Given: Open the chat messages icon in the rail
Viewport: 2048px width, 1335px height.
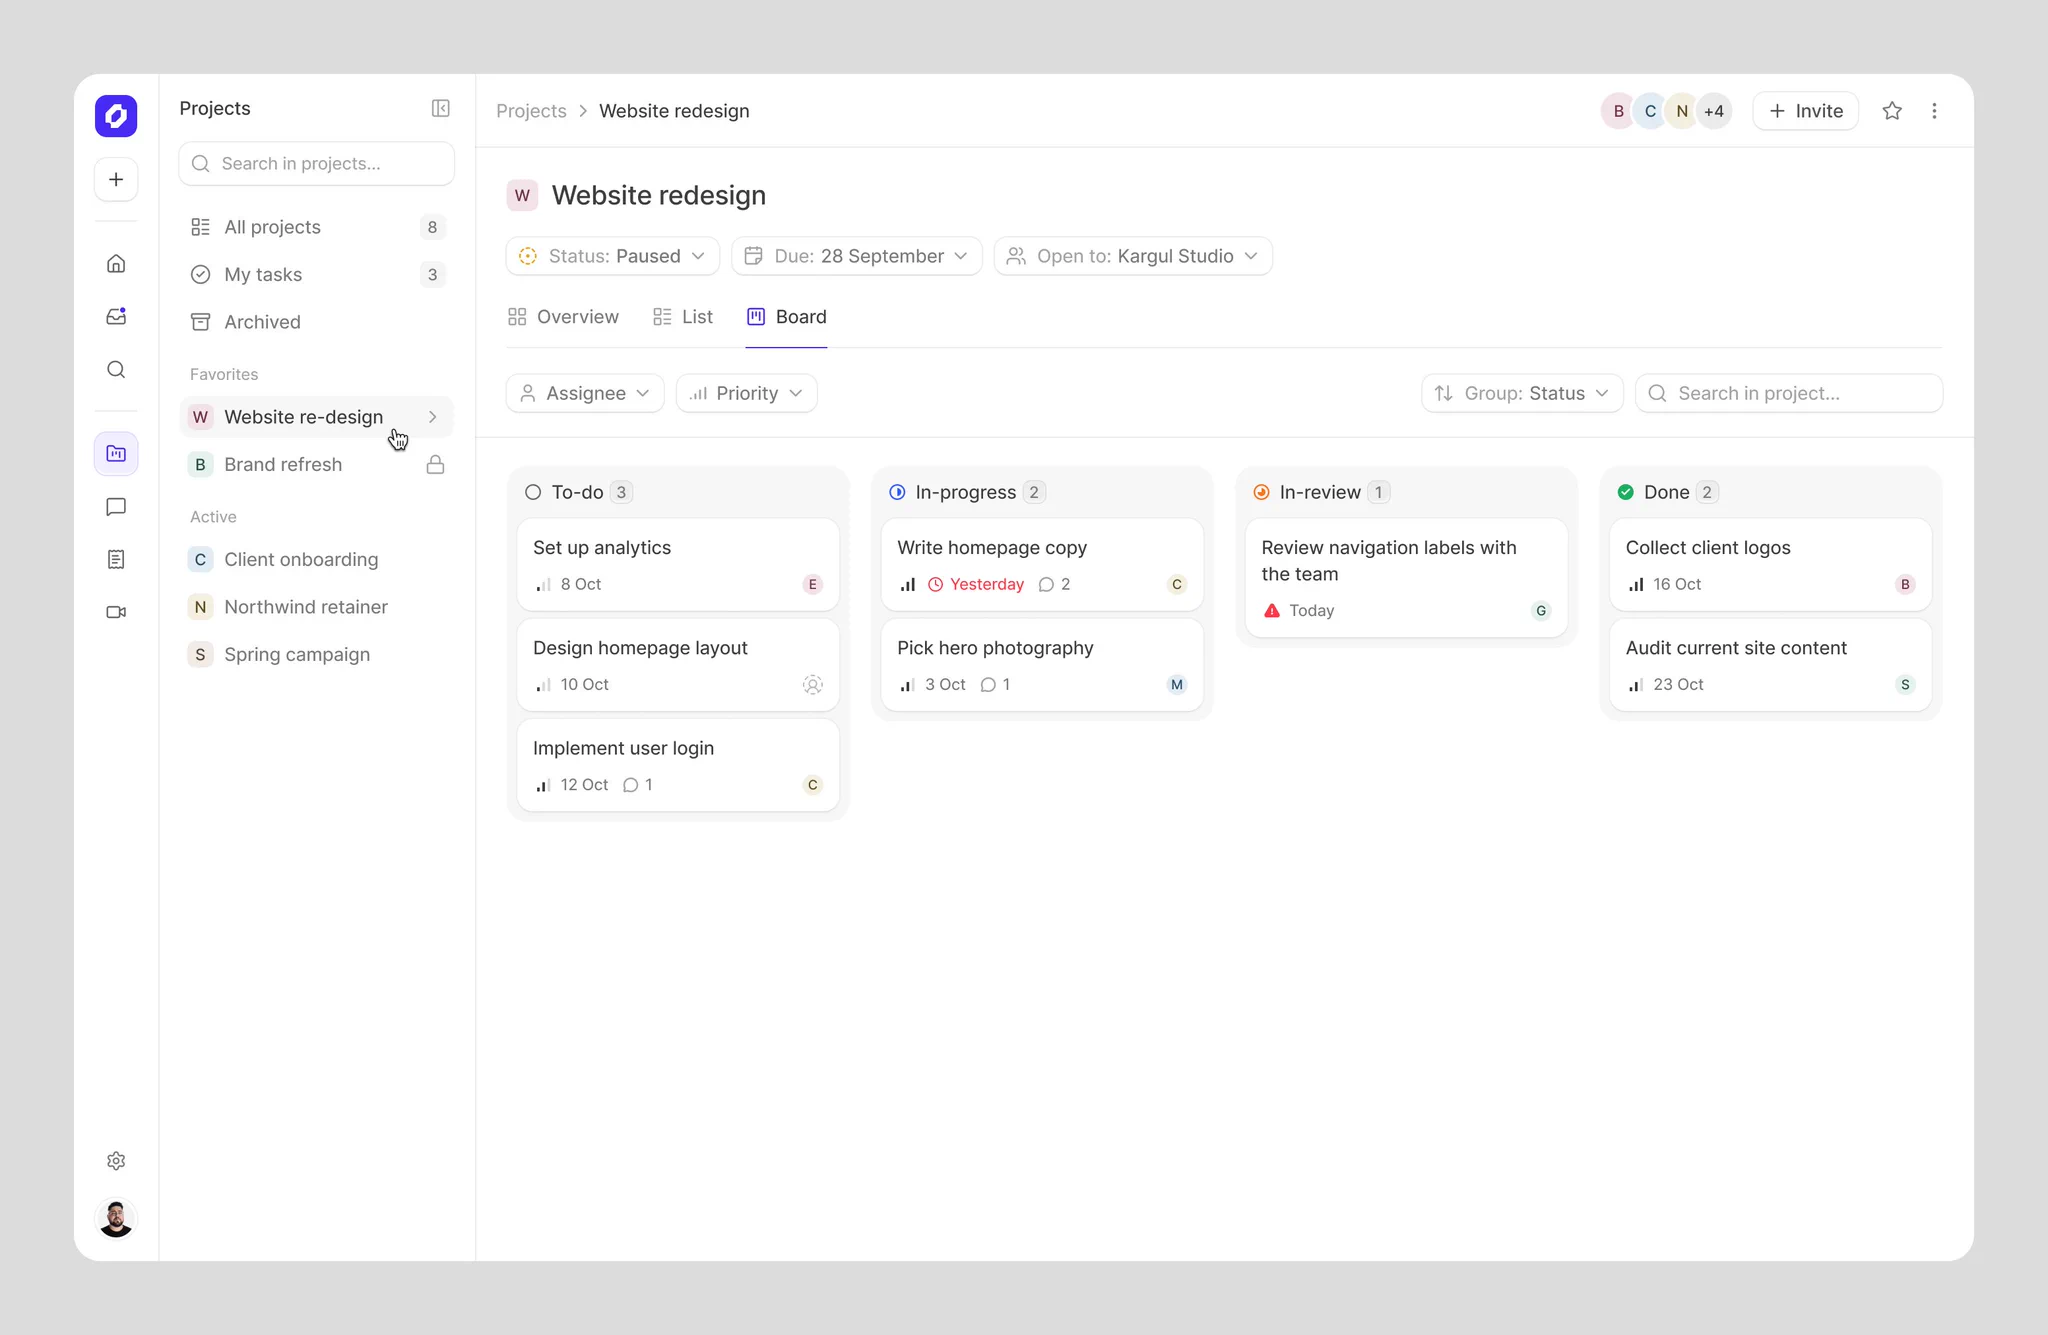Looking at the screenshot, I should point(116,507).
